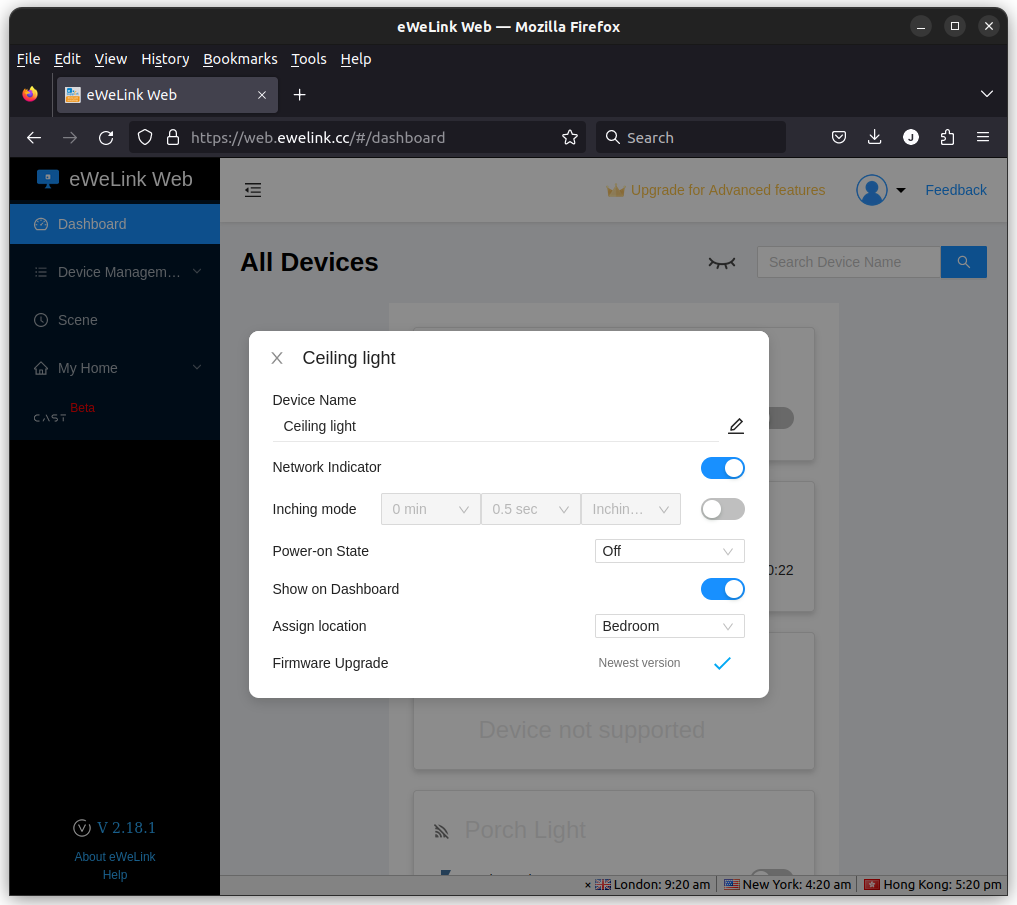Open the History menu
Screen dimensions: 1017x905
click(x=165, y=59)
